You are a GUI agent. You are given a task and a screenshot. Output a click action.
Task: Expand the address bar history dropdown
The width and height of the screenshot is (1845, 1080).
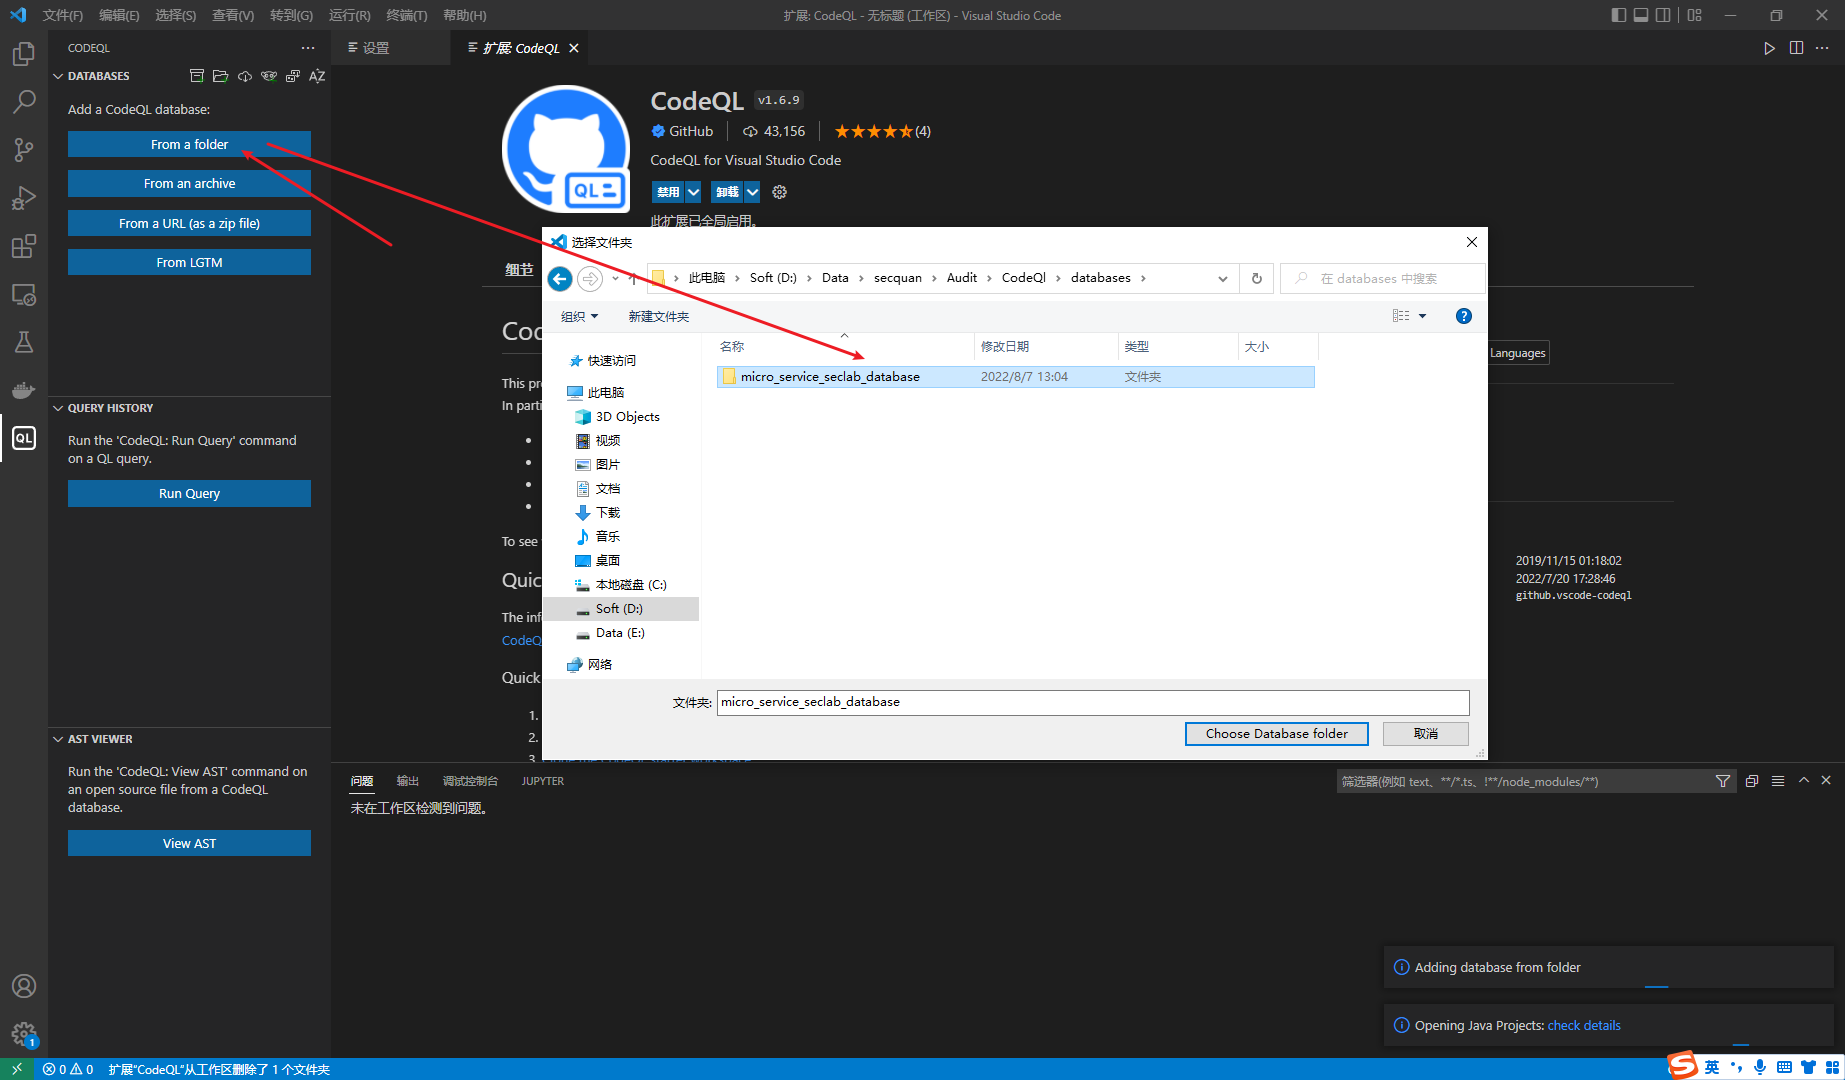point(1222,279)
